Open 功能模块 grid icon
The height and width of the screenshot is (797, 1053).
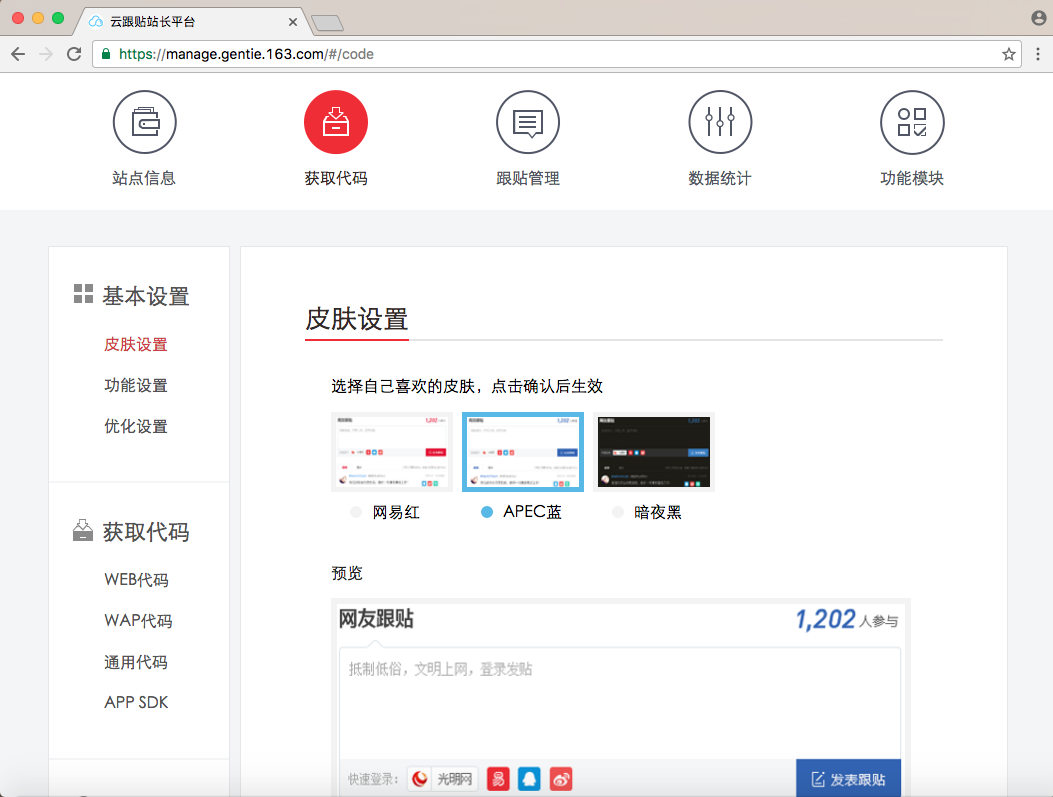click(911, 122)
